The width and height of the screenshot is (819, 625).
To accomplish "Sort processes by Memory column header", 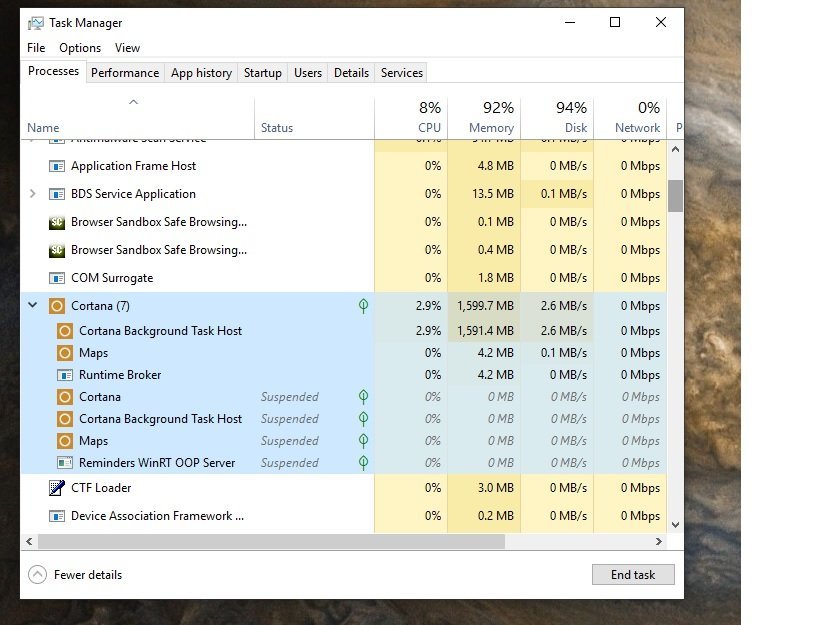I will pyautogui.click(x=484, y=118).
